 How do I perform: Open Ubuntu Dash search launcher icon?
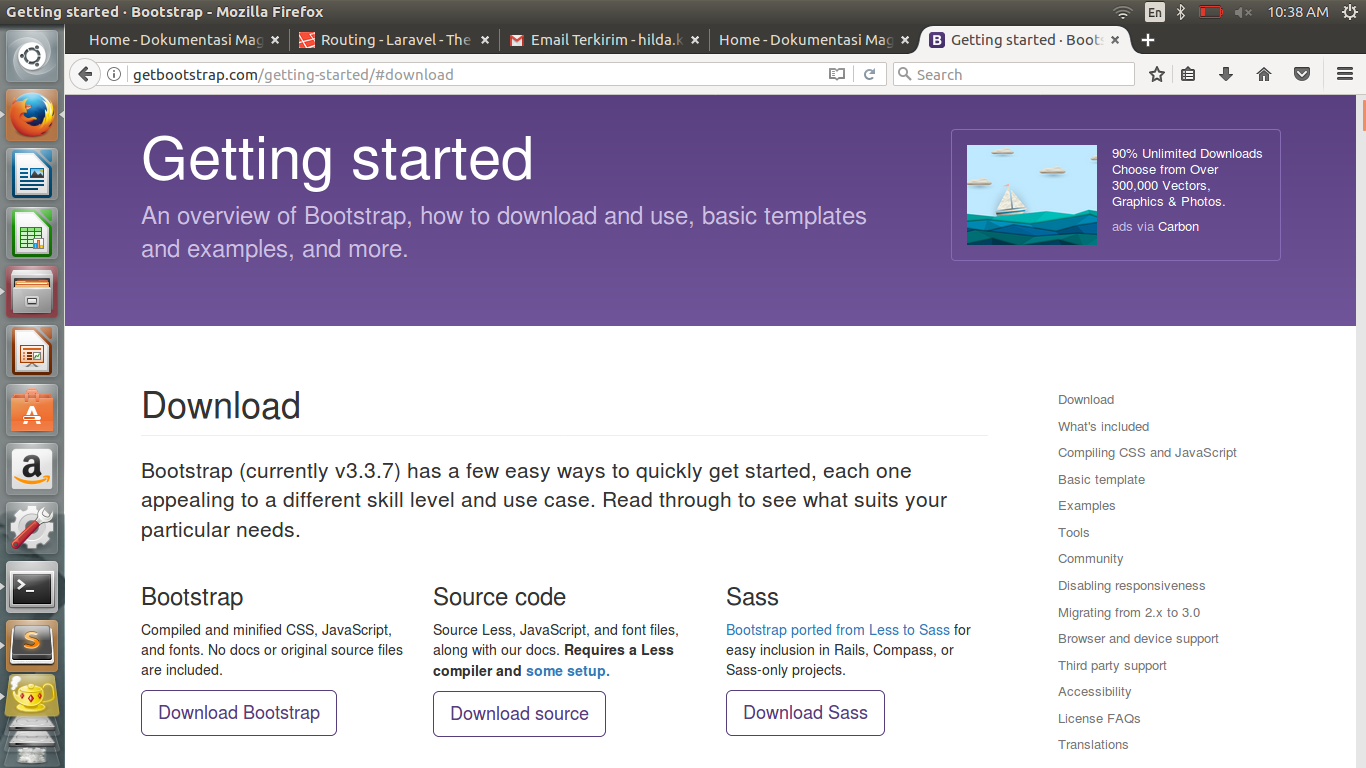[33, 57]
